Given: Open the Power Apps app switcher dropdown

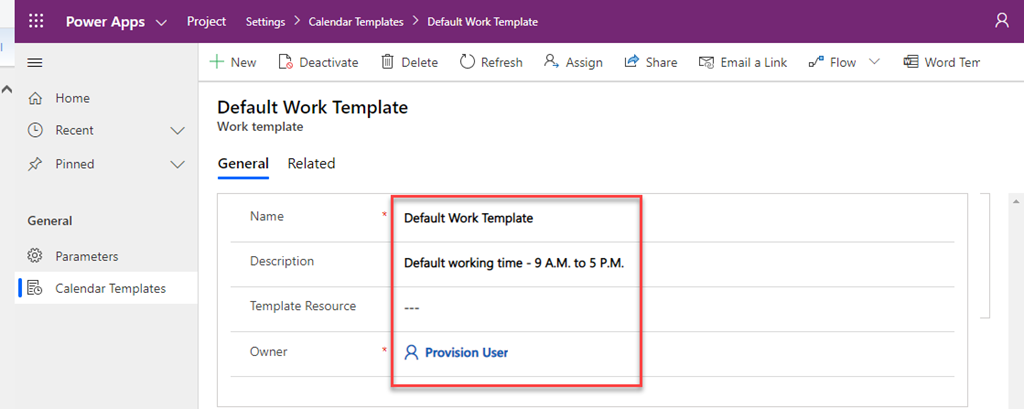Looking at the screenshot, I should 161,22.
